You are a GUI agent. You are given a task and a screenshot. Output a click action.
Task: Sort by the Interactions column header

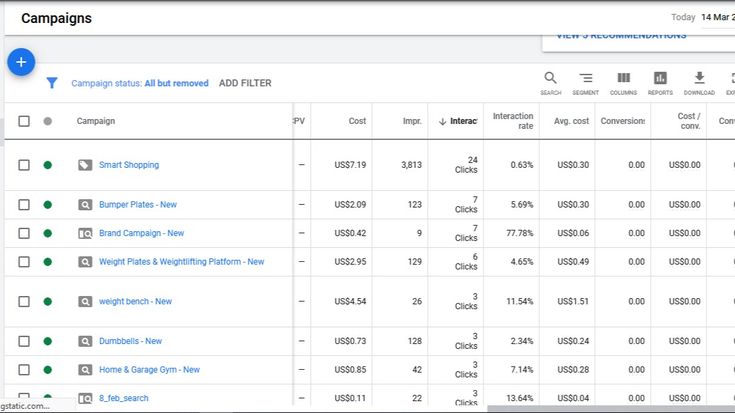458,121
